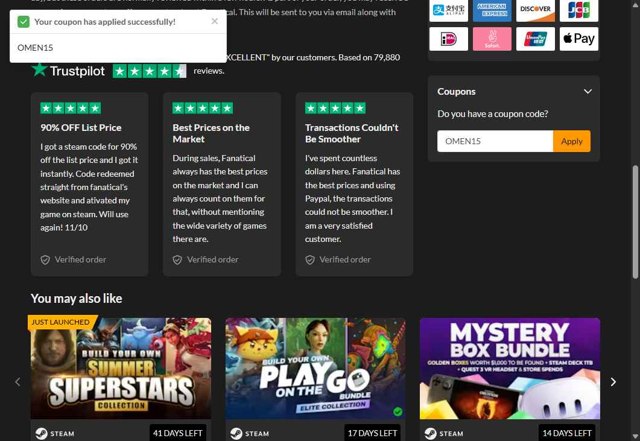The image size is (640, 441).
Task: Click five stars on 'Transactions' review
Action: tap(335, 108)
